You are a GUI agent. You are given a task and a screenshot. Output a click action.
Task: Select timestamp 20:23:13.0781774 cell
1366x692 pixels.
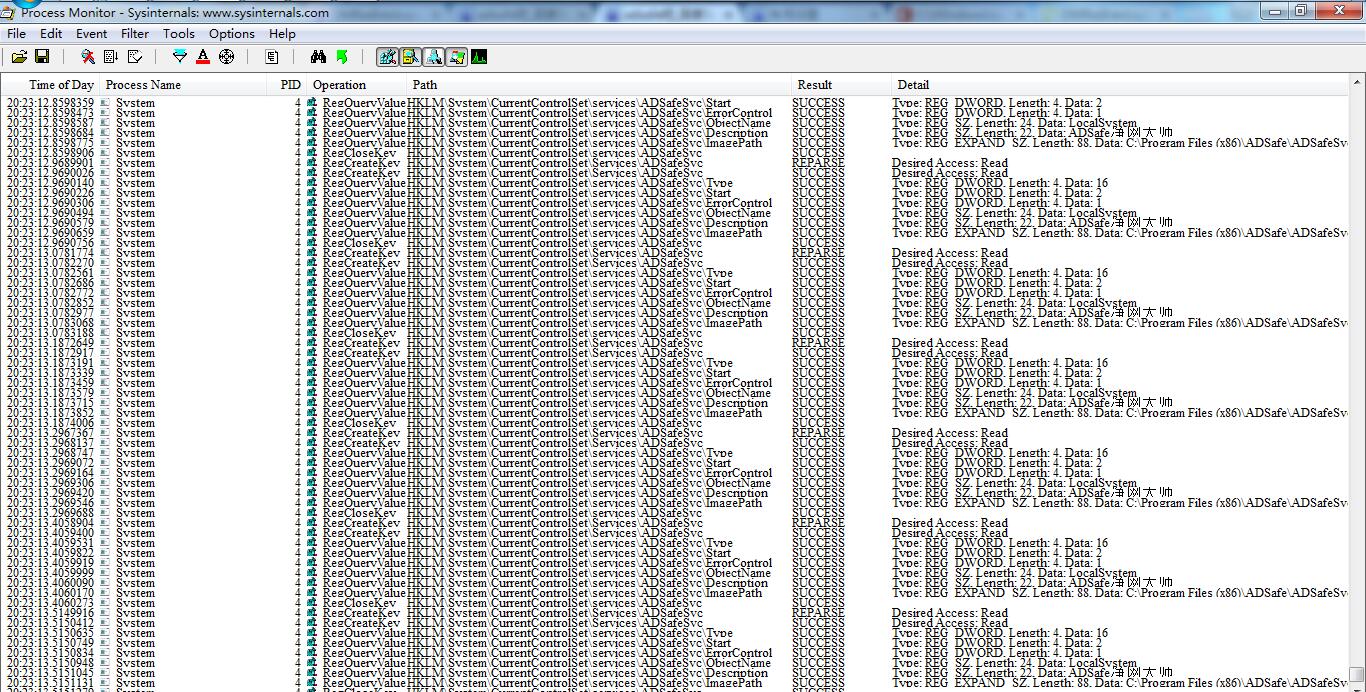coord(50,253)
